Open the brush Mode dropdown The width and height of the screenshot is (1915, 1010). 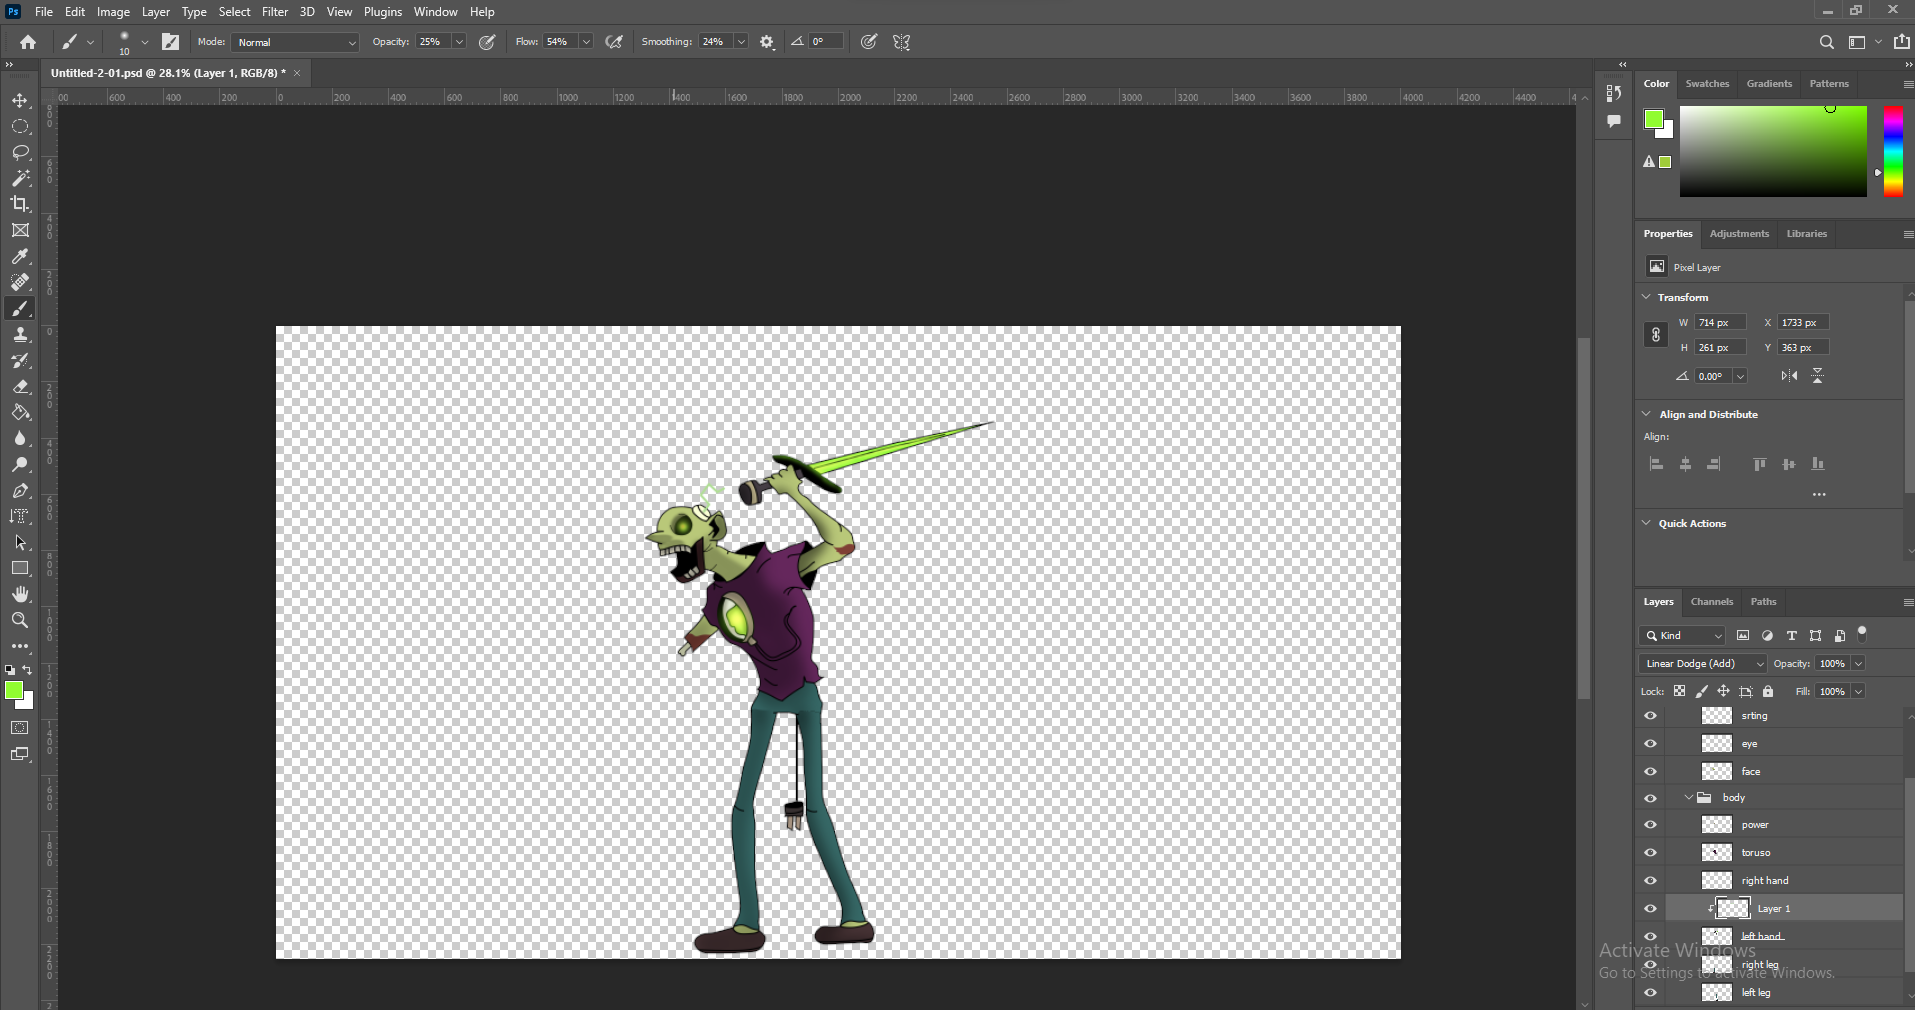[x=295, y=42]
